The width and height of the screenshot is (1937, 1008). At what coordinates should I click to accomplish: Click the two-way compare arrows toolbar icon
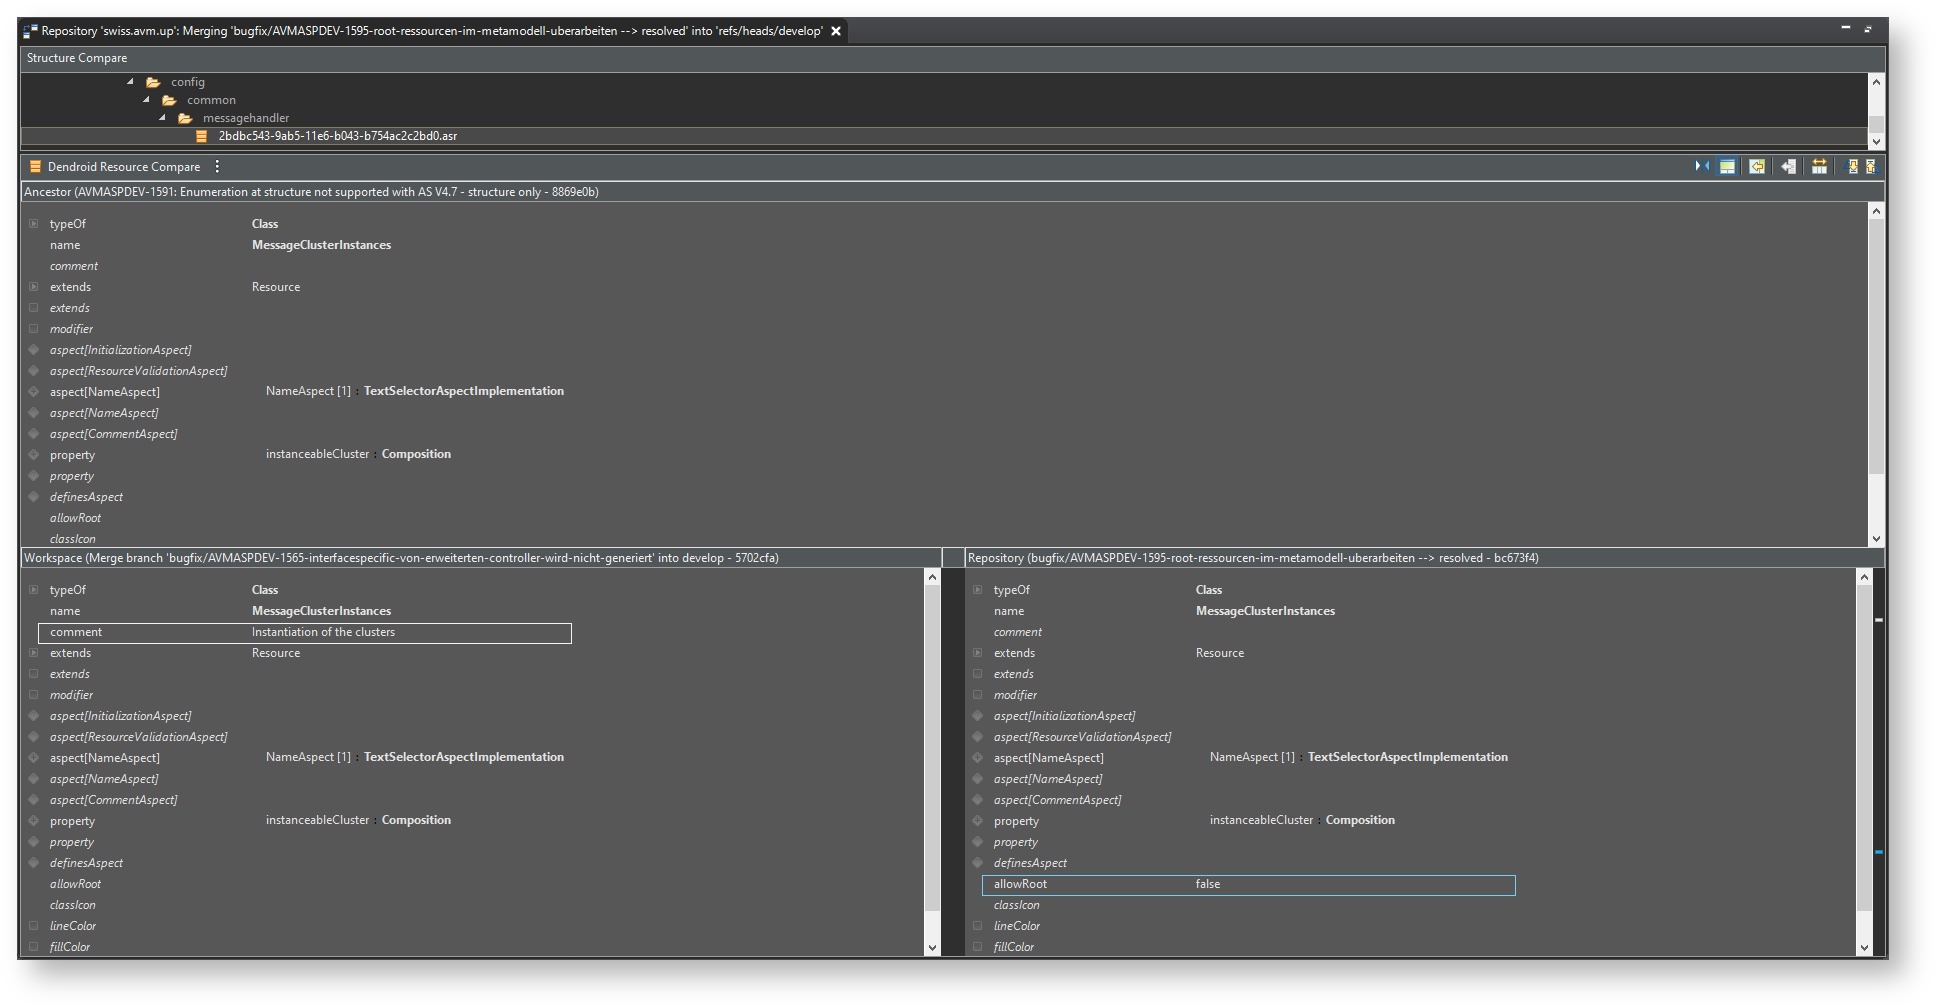[x=1701, y=167]
